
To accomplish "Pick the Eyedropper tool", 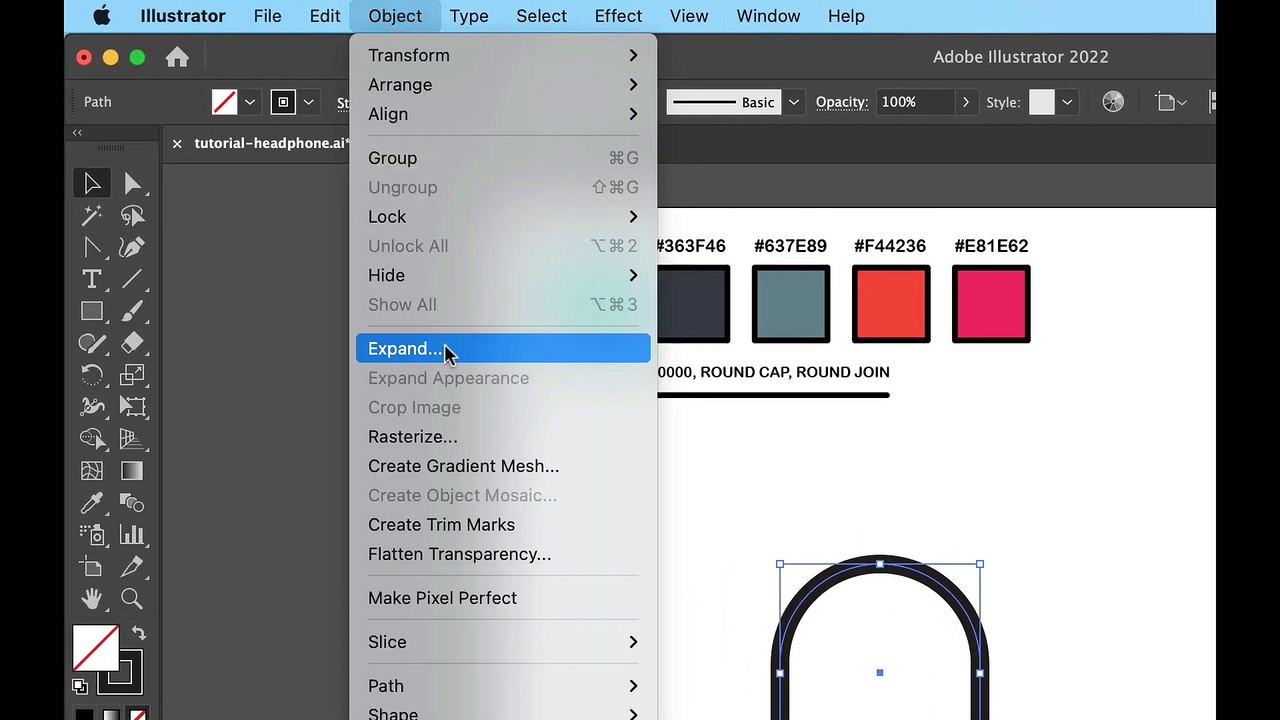I will 92,503.
